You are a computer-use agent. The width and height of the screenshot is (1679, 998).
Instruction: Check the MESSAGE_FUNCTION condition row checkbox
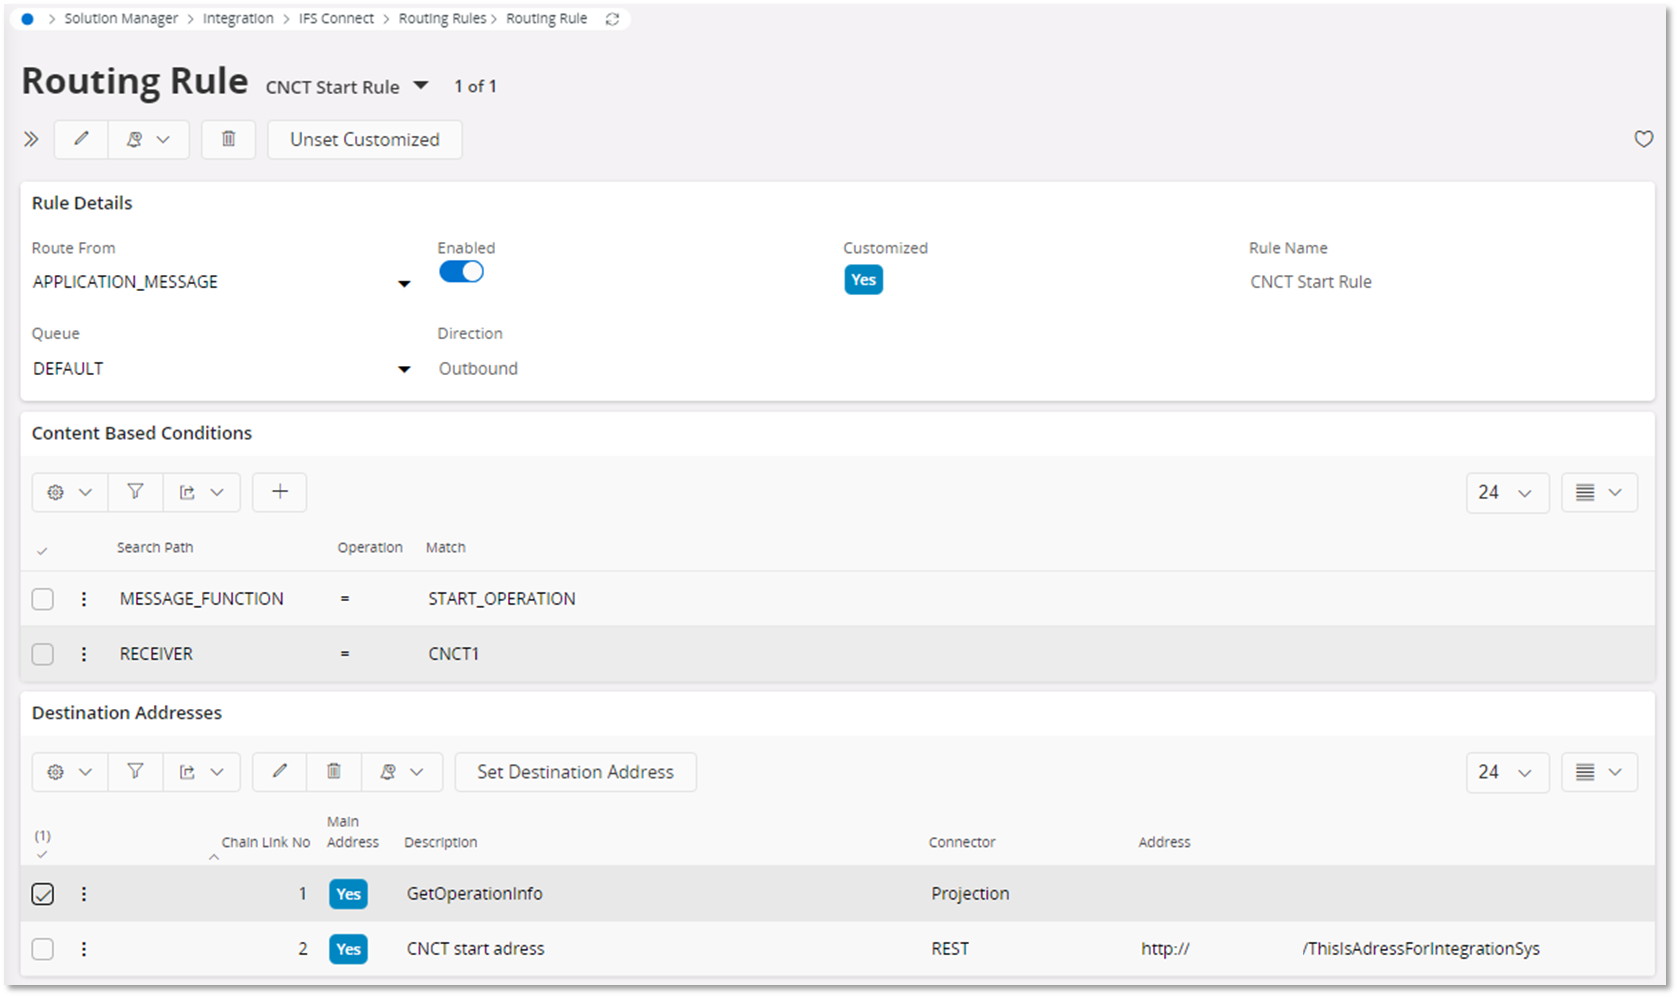click(42, 598)
